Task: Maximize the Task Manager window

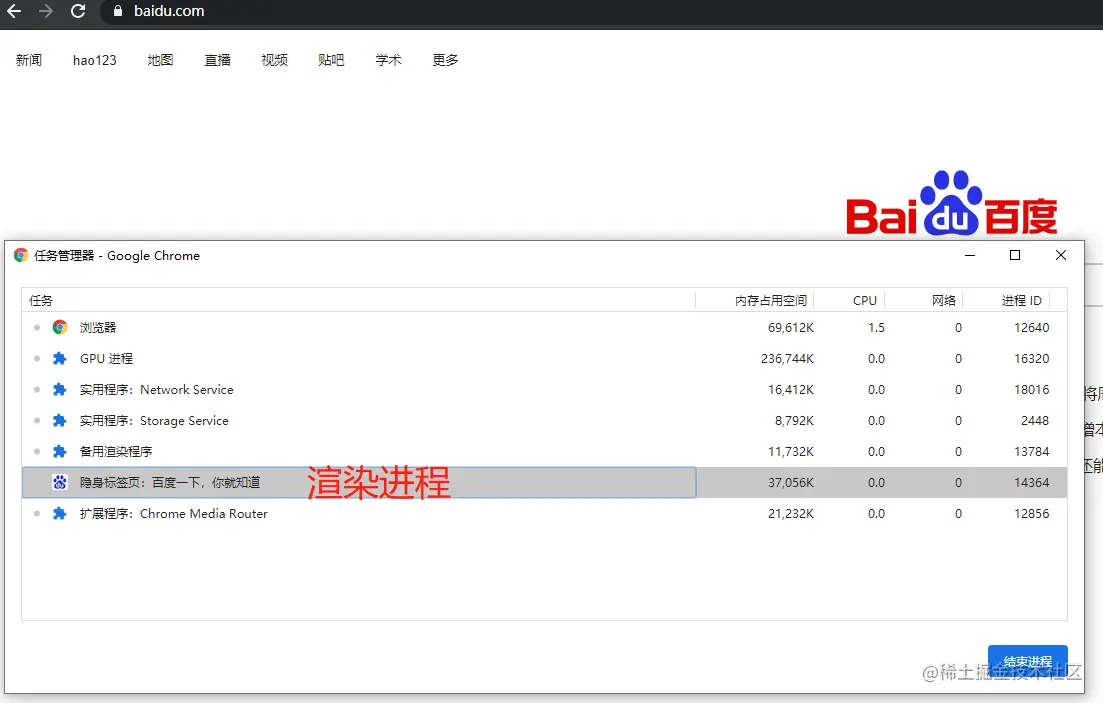Action: 1015,255
